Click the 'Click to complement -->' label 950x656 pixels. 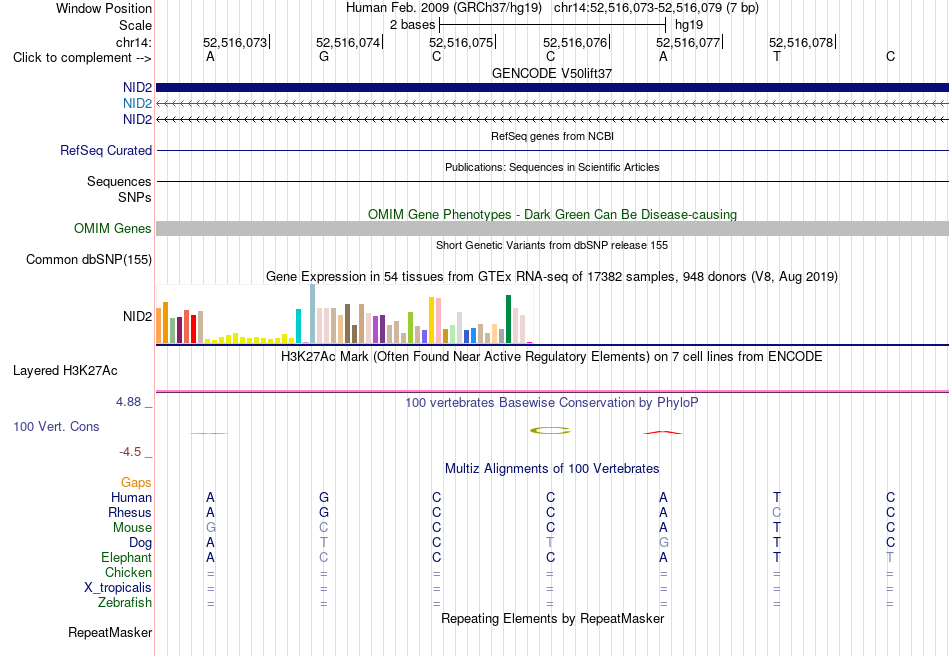[x=82, y=58]
